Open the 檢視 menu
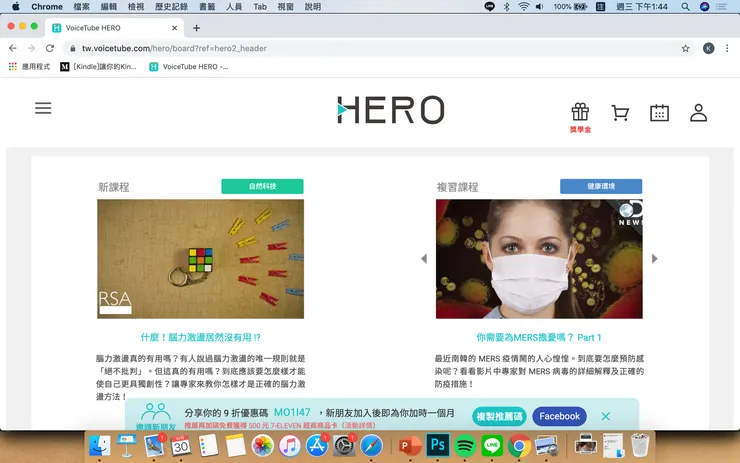The height and width of the screenshot is (463, 740). click(136, 7)
